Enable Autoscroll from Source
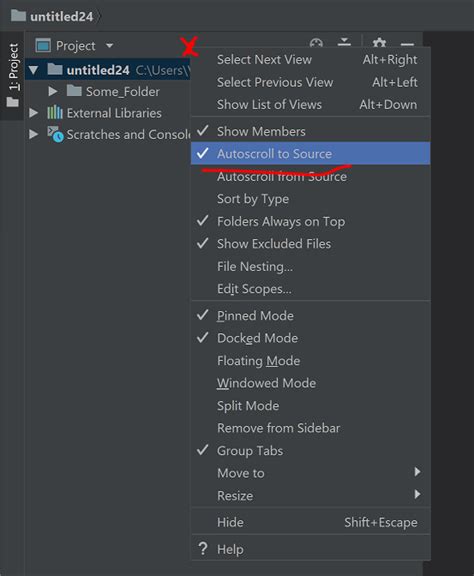 [310, 176]
